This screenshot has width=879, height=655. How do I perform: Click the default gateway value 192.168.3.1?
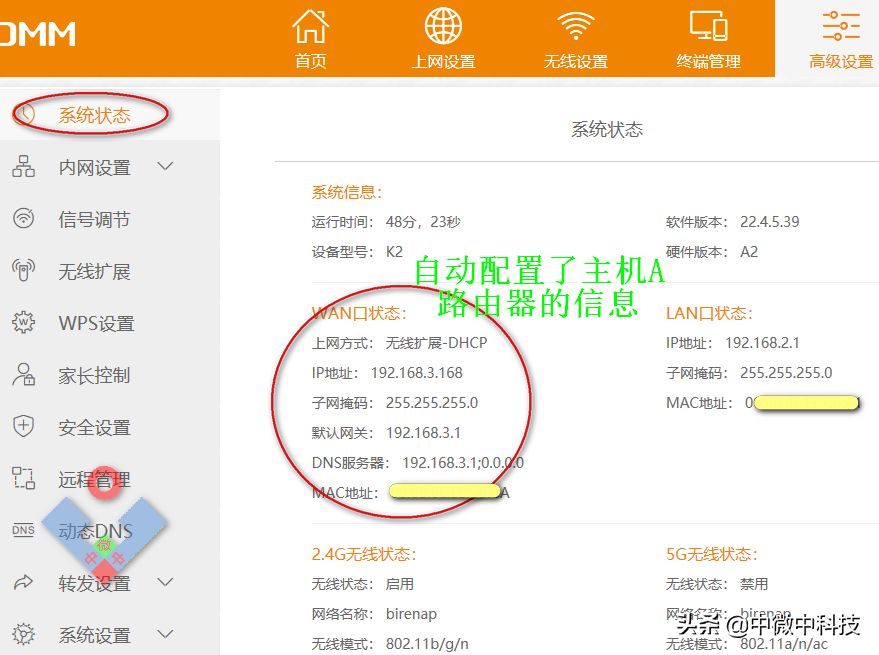pos(423,433)
